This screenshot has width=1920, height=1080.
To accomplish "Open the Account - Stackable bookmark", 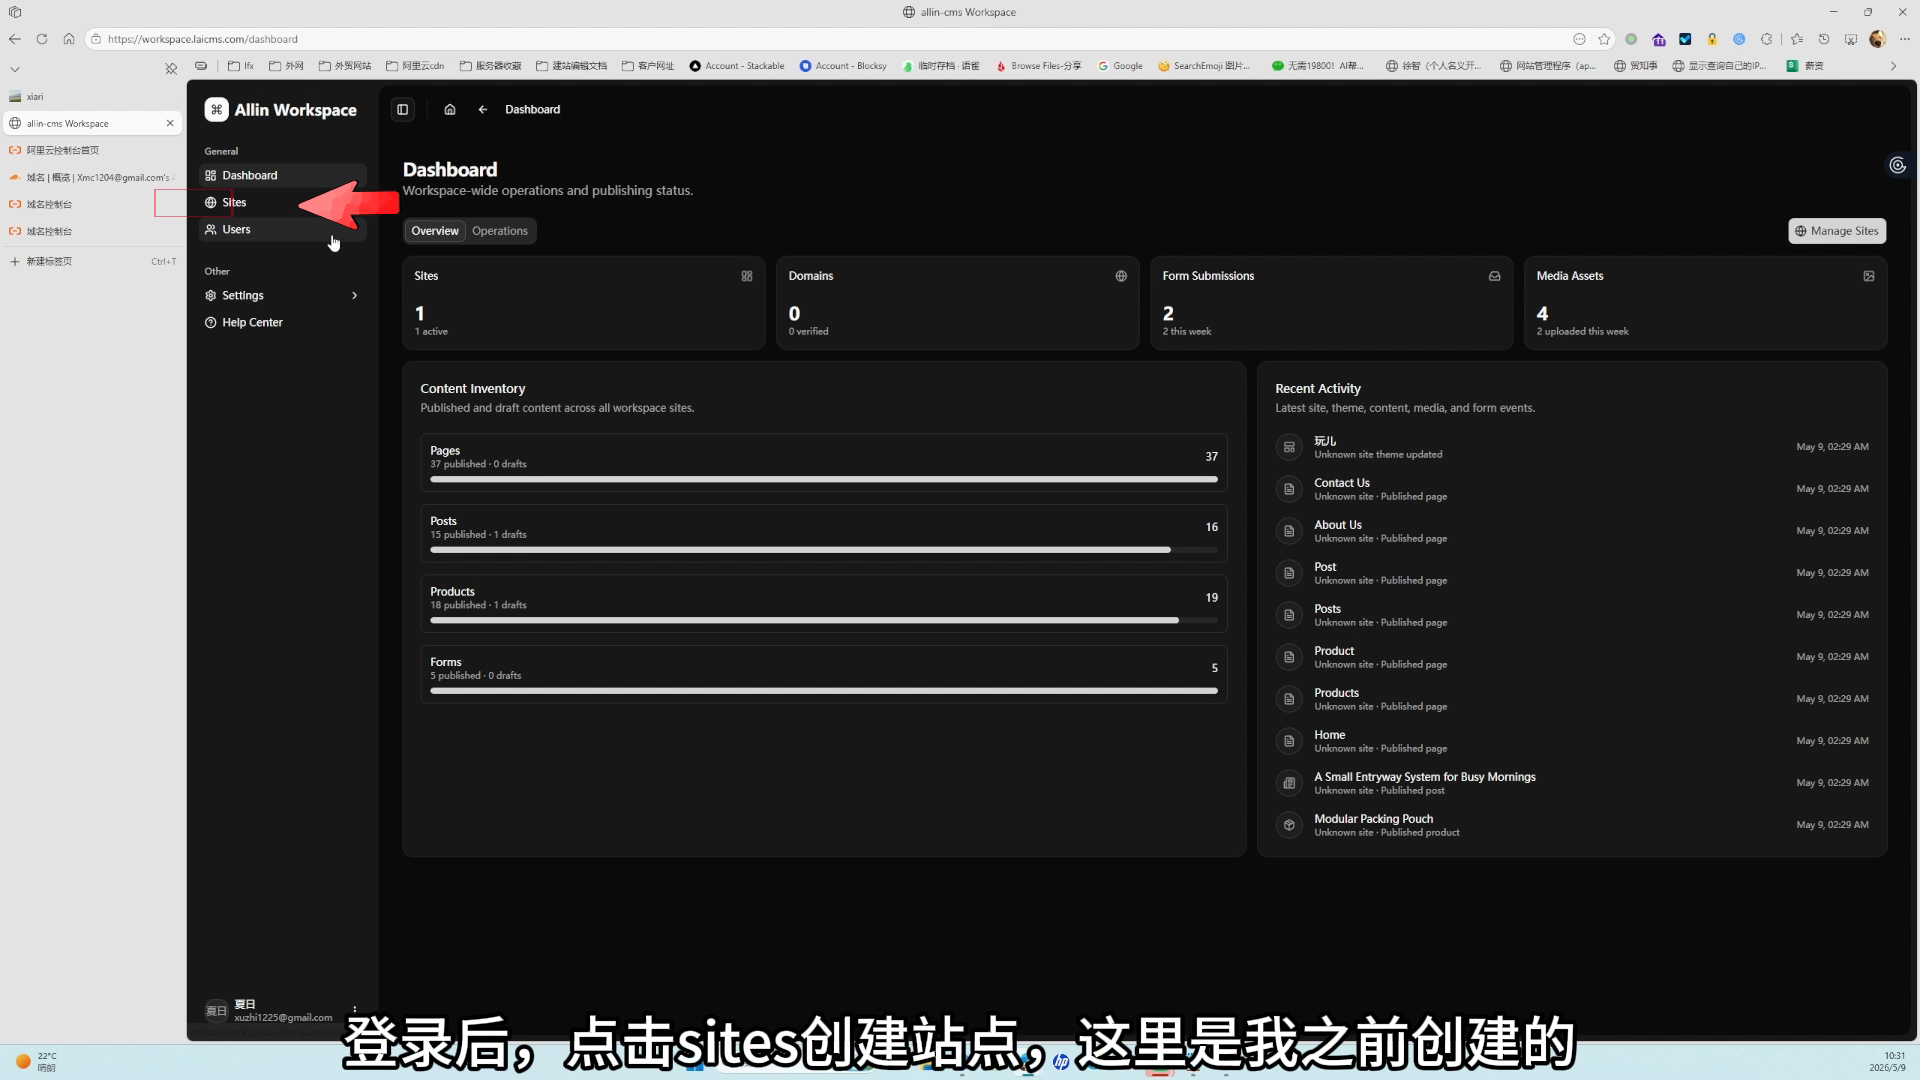I will pos(737,66).
